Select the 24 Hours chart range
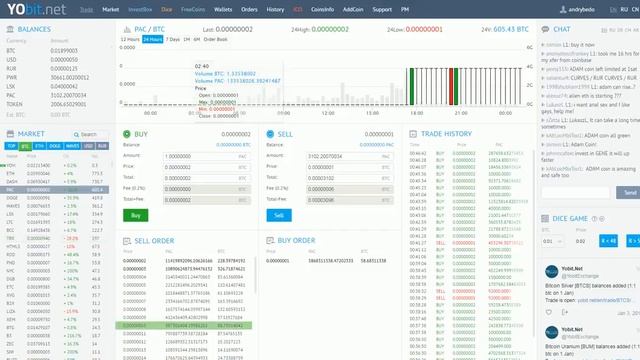 point(153,39)
